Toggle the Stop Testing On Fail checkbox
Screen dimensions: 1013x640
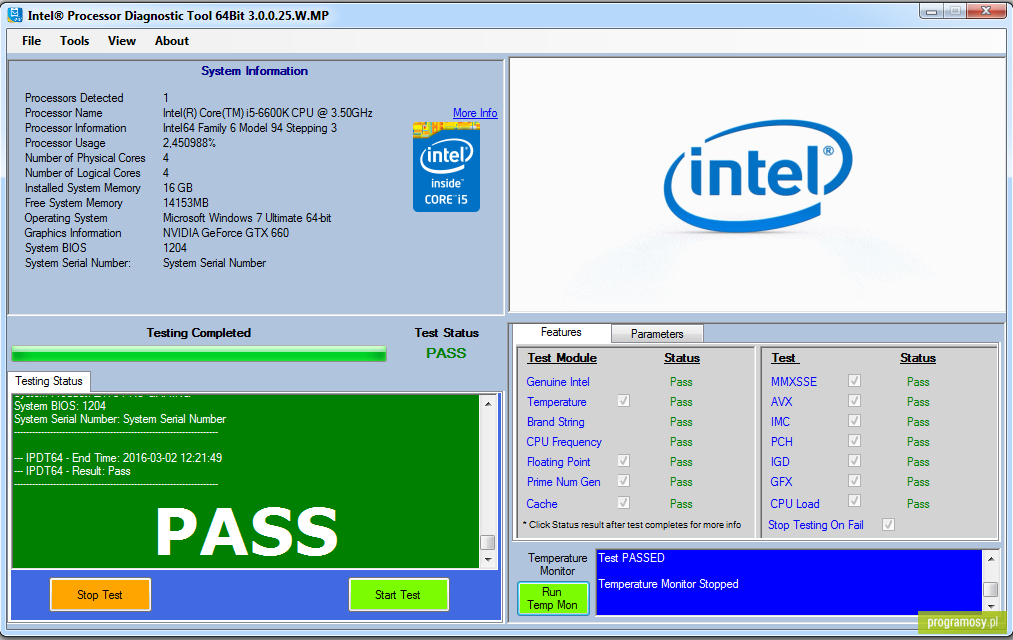(888, 524)
